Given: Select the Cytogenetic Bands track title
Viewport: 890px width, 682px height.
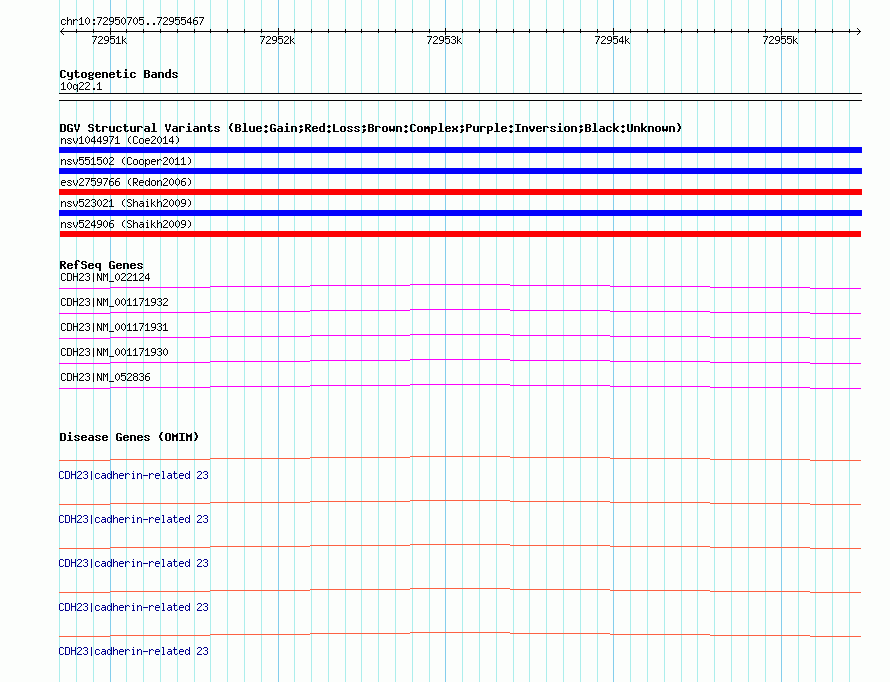Looking at the screenshot, I should coord(119,74).
